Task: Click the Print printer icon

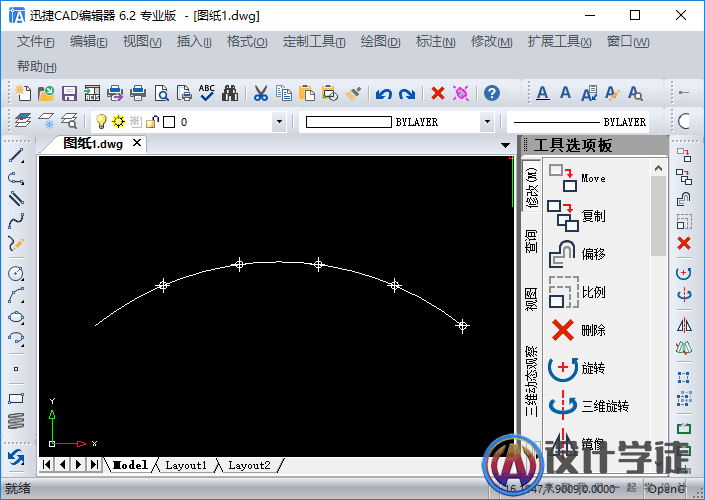Action: (138, 93)
